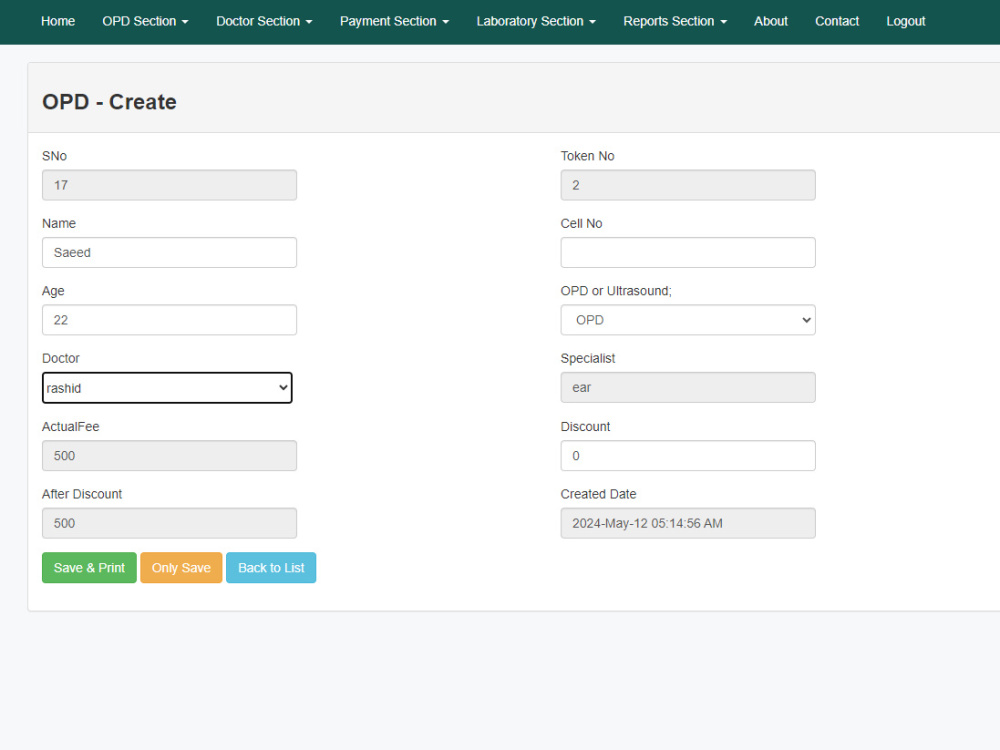Click into the Cell No field
This screenshot has width=1000, height=750.
click(687, 252)
